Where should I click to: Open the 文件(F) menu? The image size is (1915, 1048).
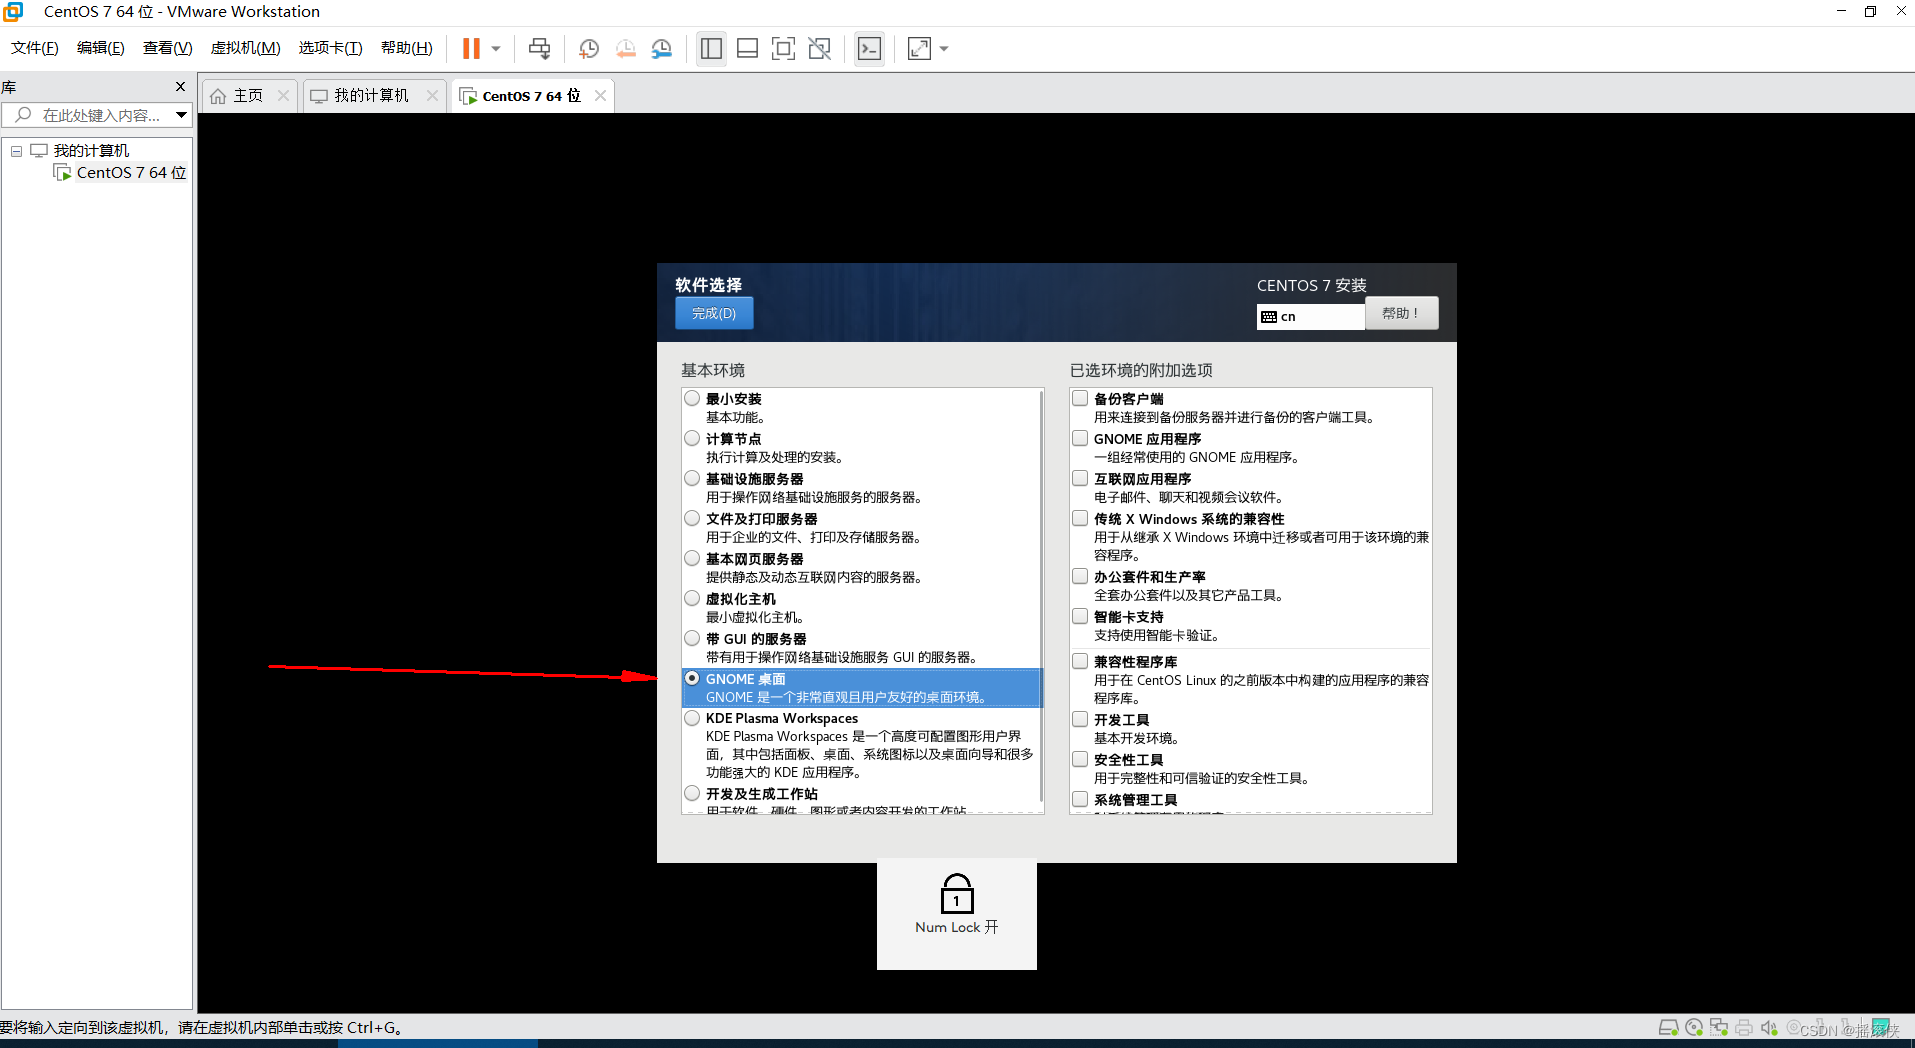point(35,48)
